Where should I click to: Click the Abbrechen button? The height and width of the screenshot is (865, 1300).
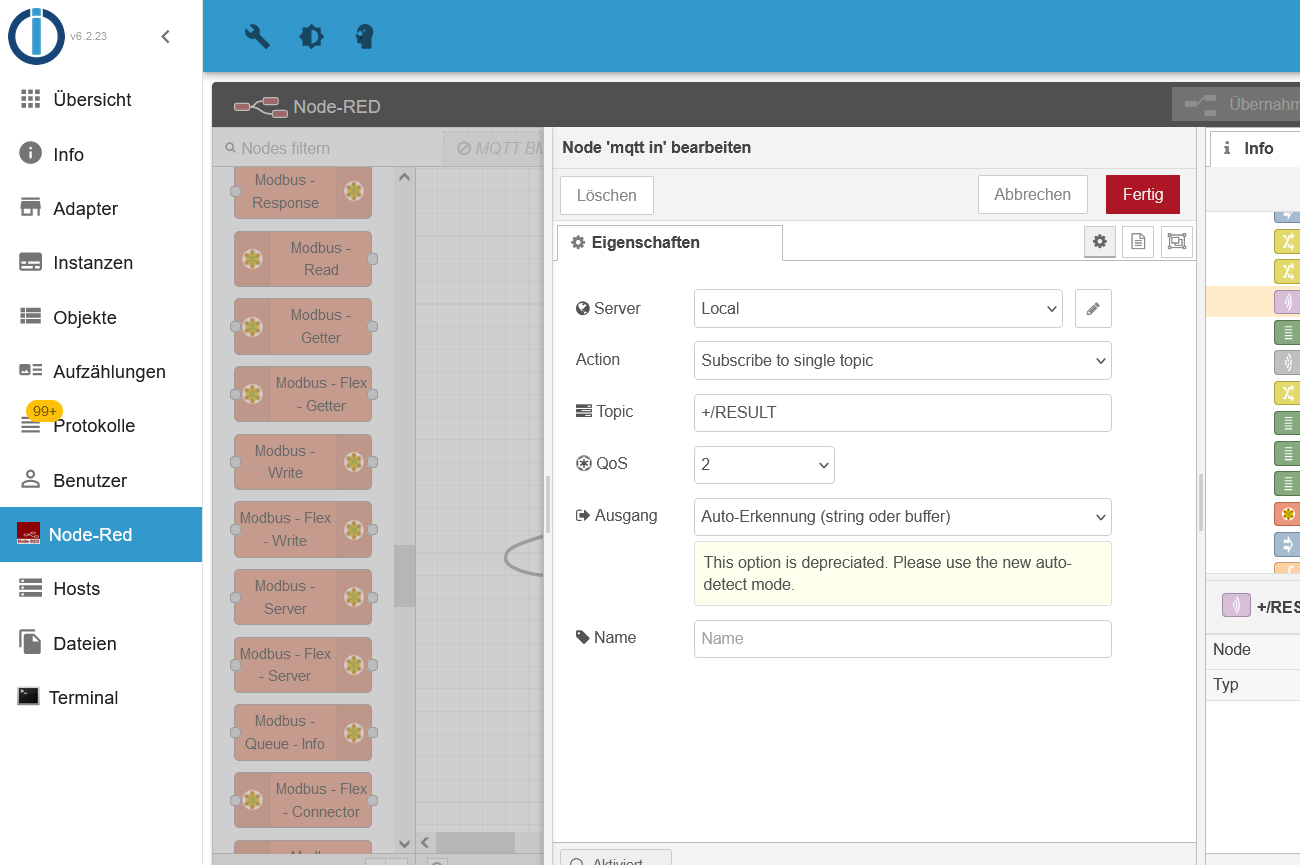coord(1033,195)
